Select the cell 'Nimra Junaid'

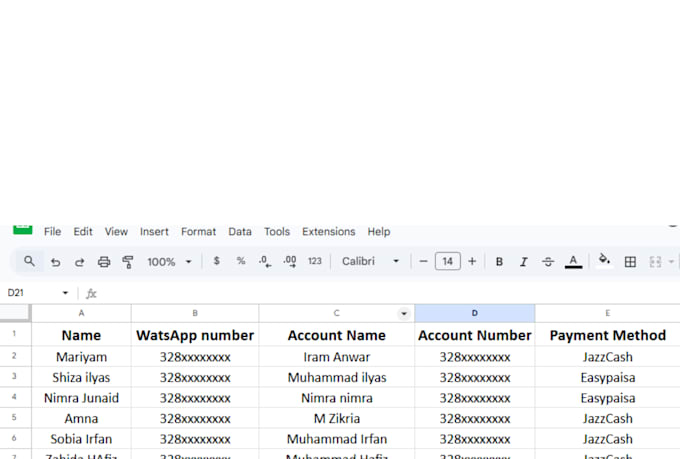(81, 397)
